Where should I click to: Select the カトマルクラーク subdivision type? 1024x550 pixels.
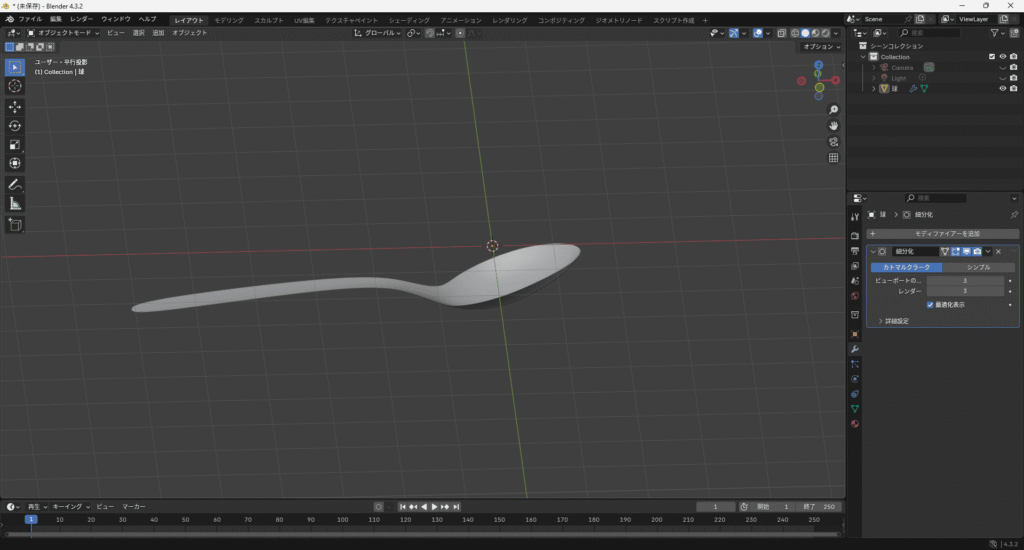coord(906,267)
